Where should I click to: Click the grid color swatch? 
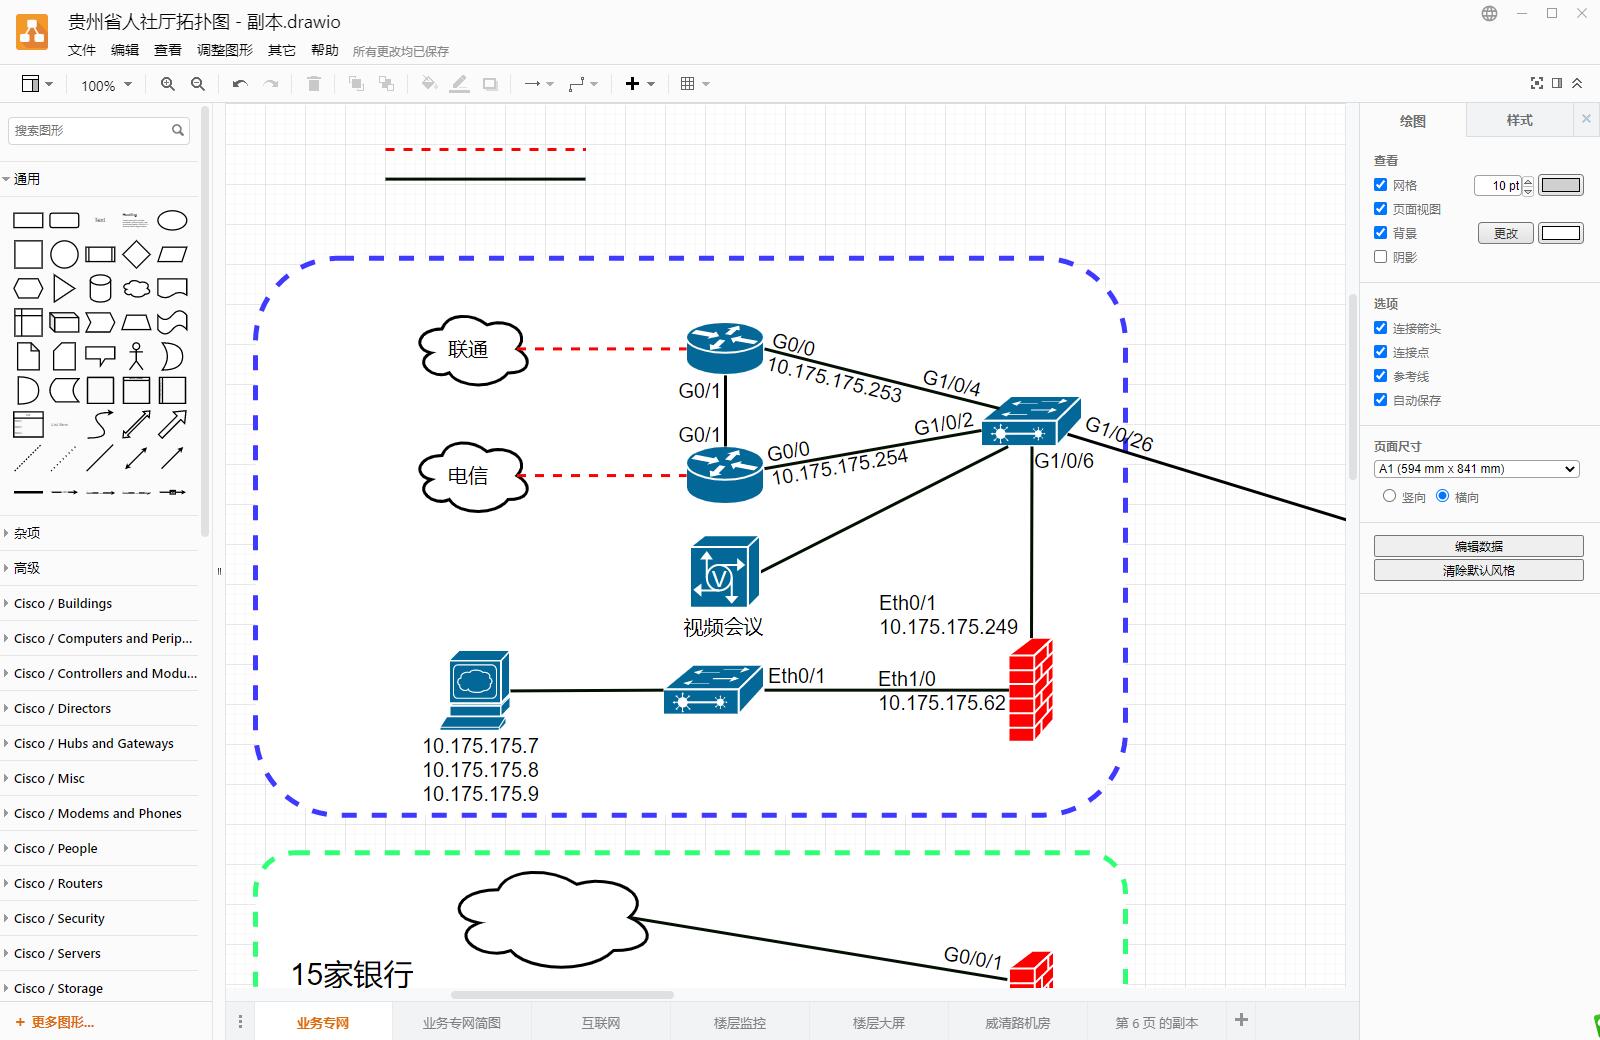coord(1560,185)
